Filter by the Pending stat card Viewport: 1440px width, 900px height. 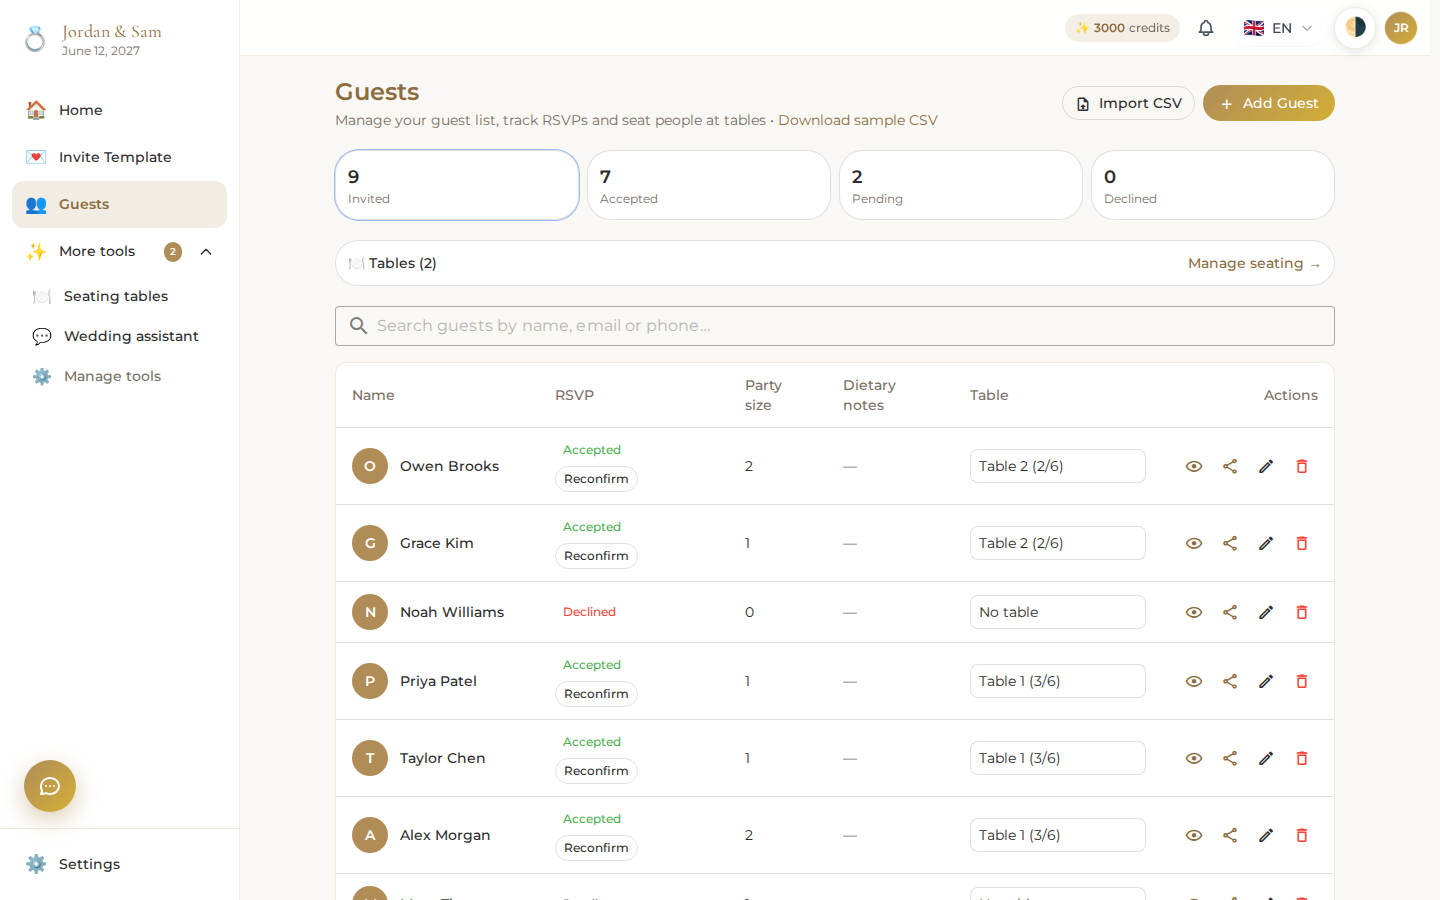tap(961, 185)
